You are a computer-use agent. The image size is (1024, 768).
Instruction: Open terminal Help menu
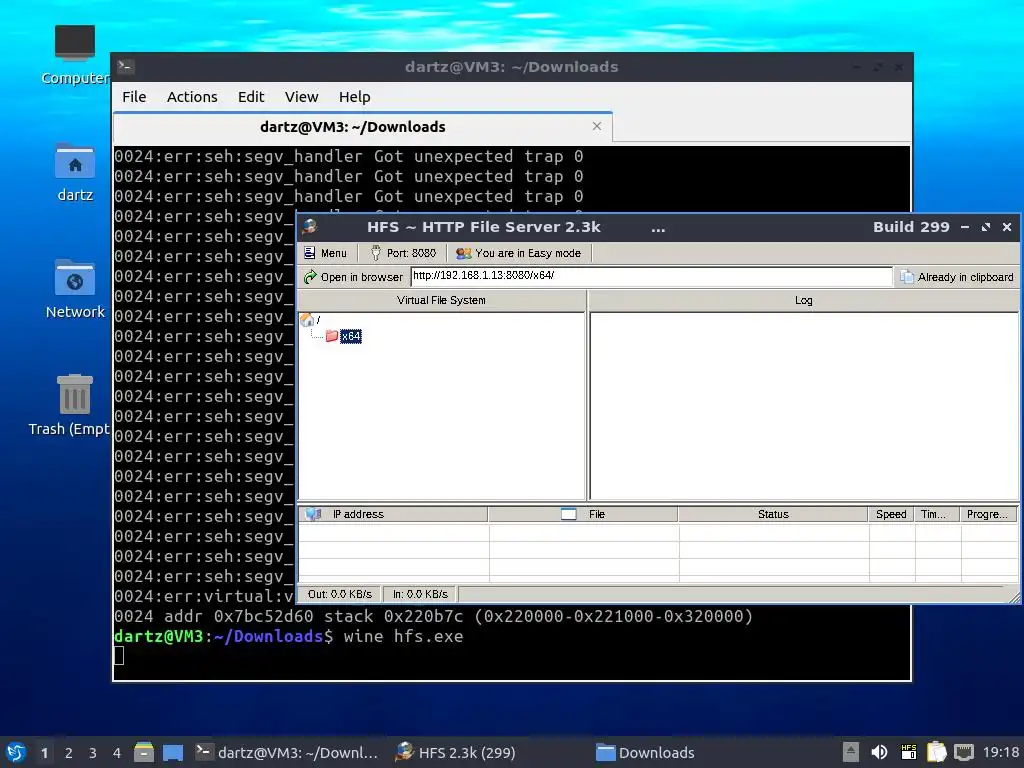(x=355, y=97)
